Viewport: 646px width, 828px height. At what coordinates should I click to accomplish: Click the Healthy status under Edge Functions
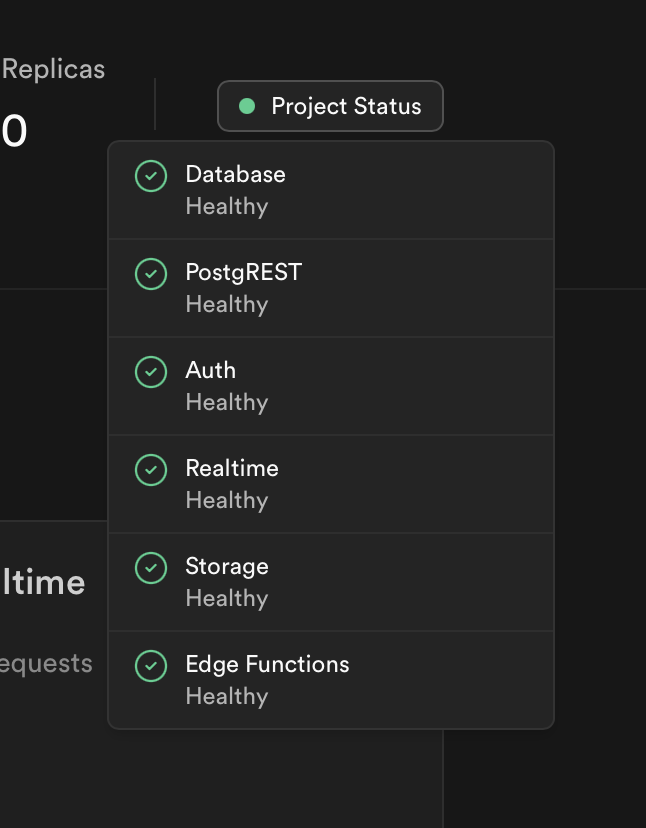point(227,697)
